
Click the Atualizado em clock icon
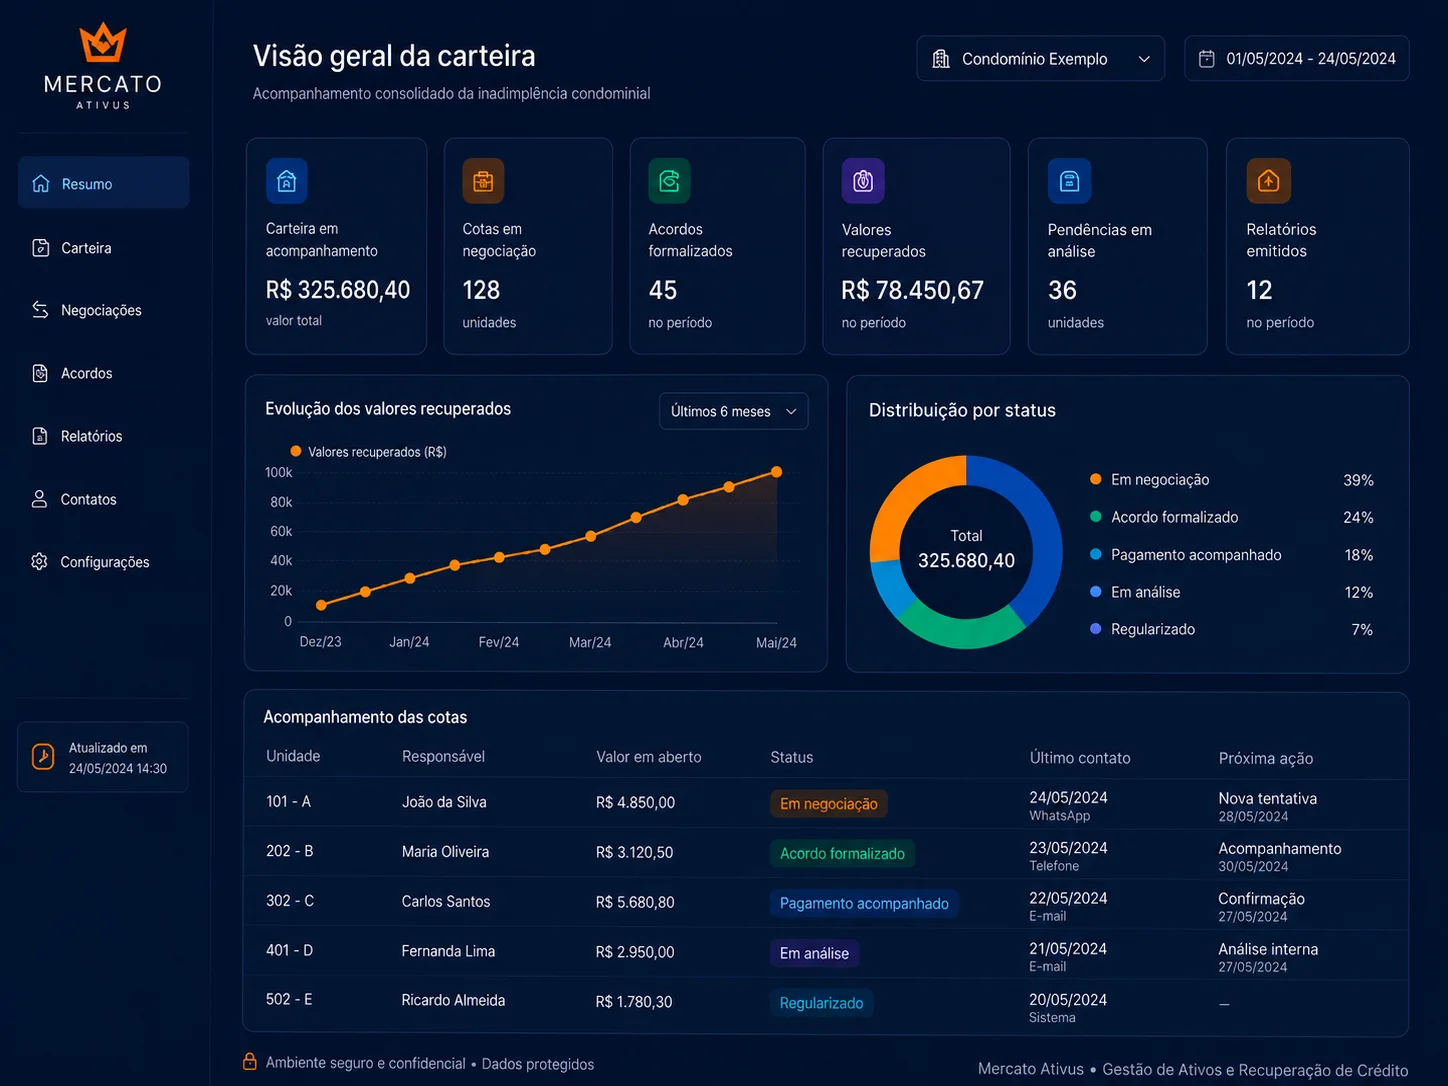tap(43, 757)
